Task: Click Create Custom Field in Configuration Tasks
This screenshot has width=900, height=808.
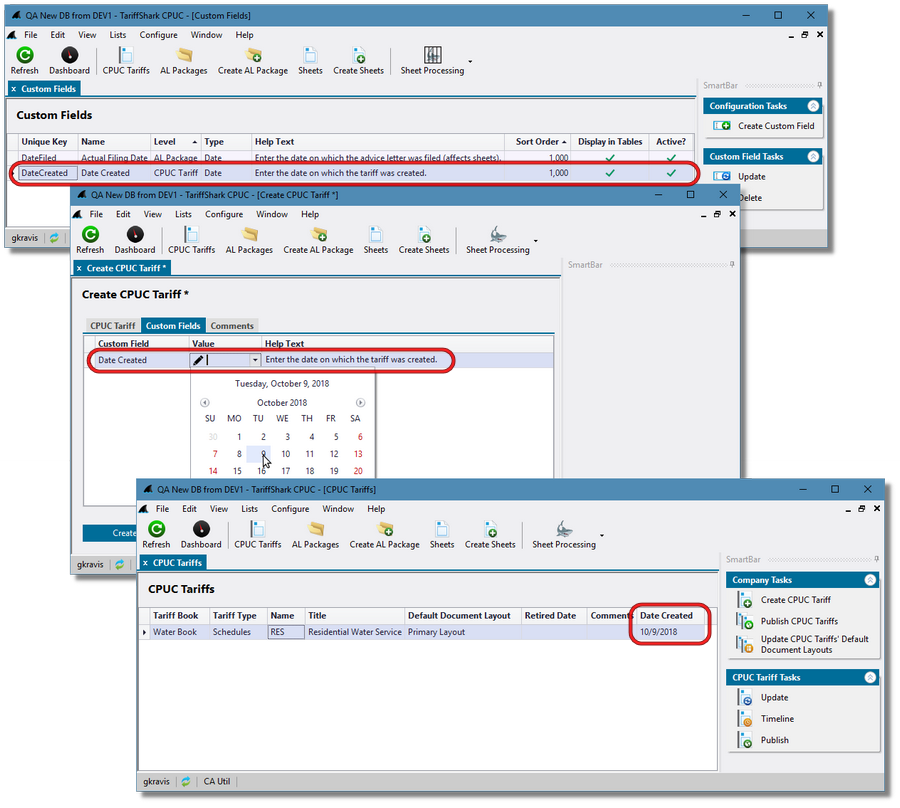Action: tap(763, 126)
